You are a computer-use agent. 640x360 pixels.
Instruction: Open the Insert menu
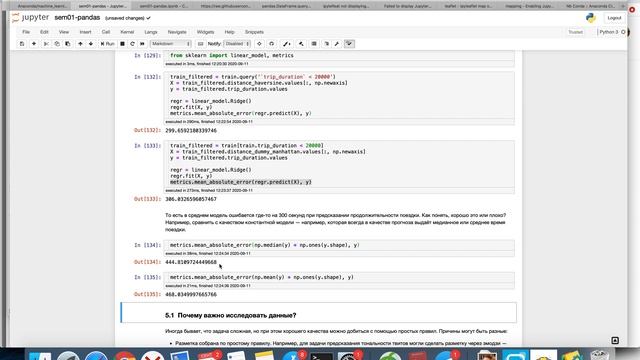(x=85, y=32)
